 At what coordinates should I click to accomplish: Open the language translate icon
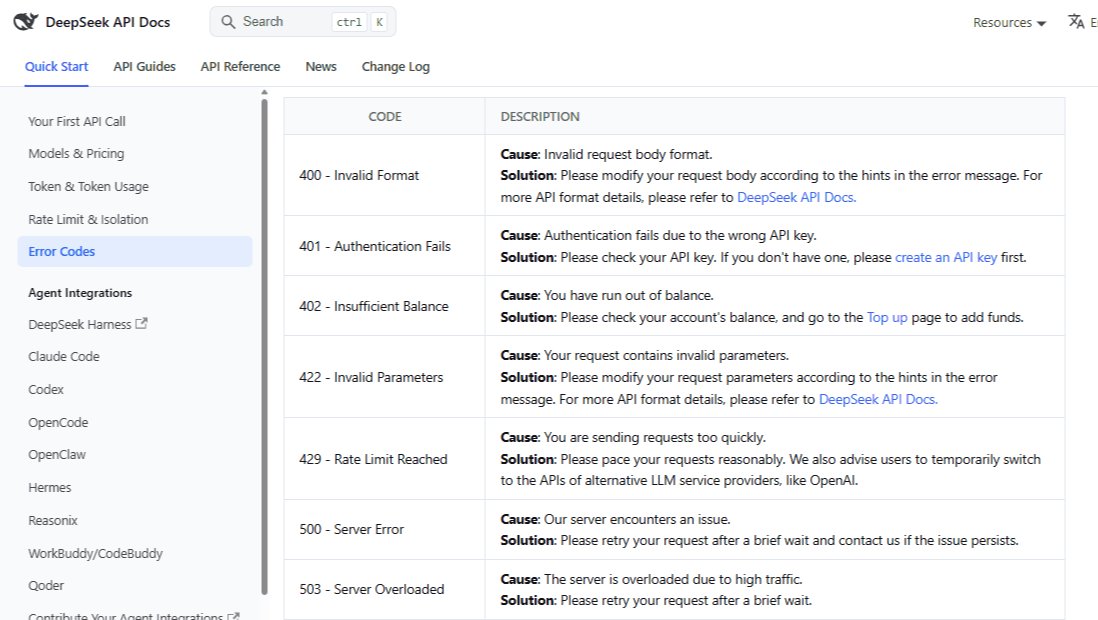point(1076,22)
